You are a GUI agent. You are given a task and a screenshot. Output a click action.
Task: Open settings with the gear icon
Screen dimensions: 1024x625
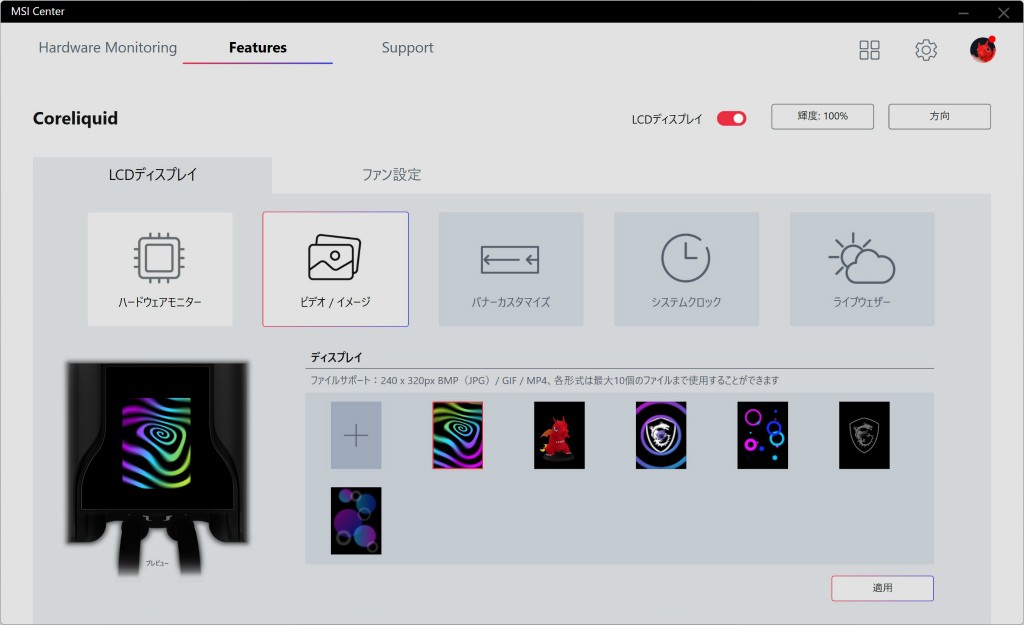point(926,50)
